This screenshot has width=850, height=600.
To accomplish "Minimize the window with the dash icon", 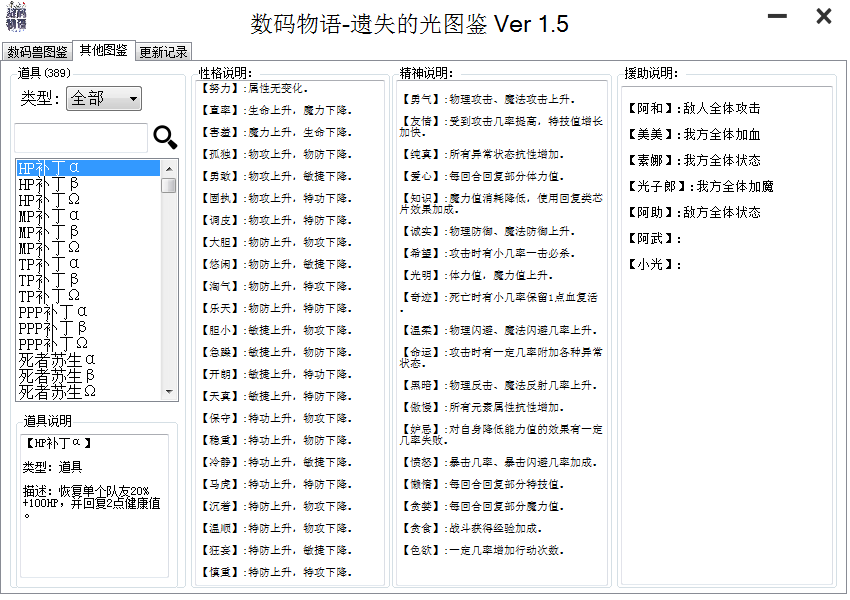I will point(777,16).
